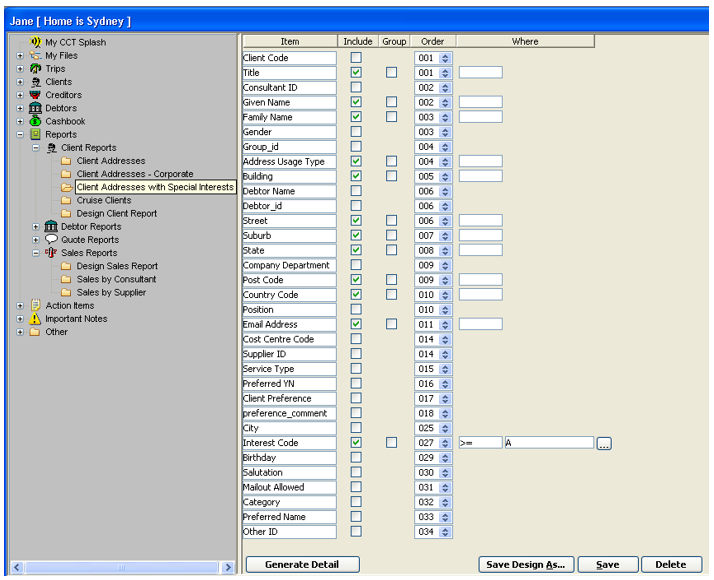
Task: Adjust the Order spinner for Interest Code
Action: click(x=445, y=443)
